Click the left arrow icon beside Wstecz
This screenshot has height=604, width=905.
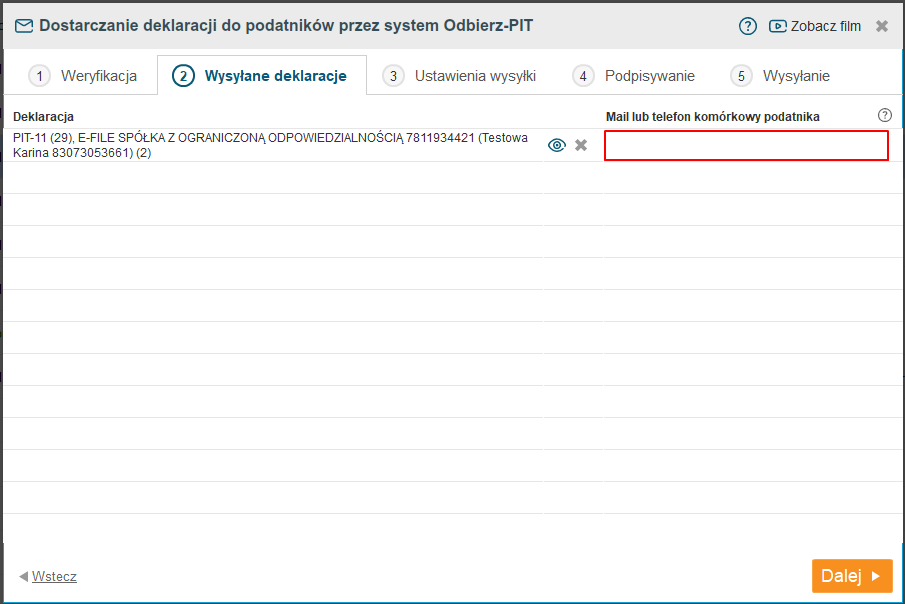click(x=23, y=577)
